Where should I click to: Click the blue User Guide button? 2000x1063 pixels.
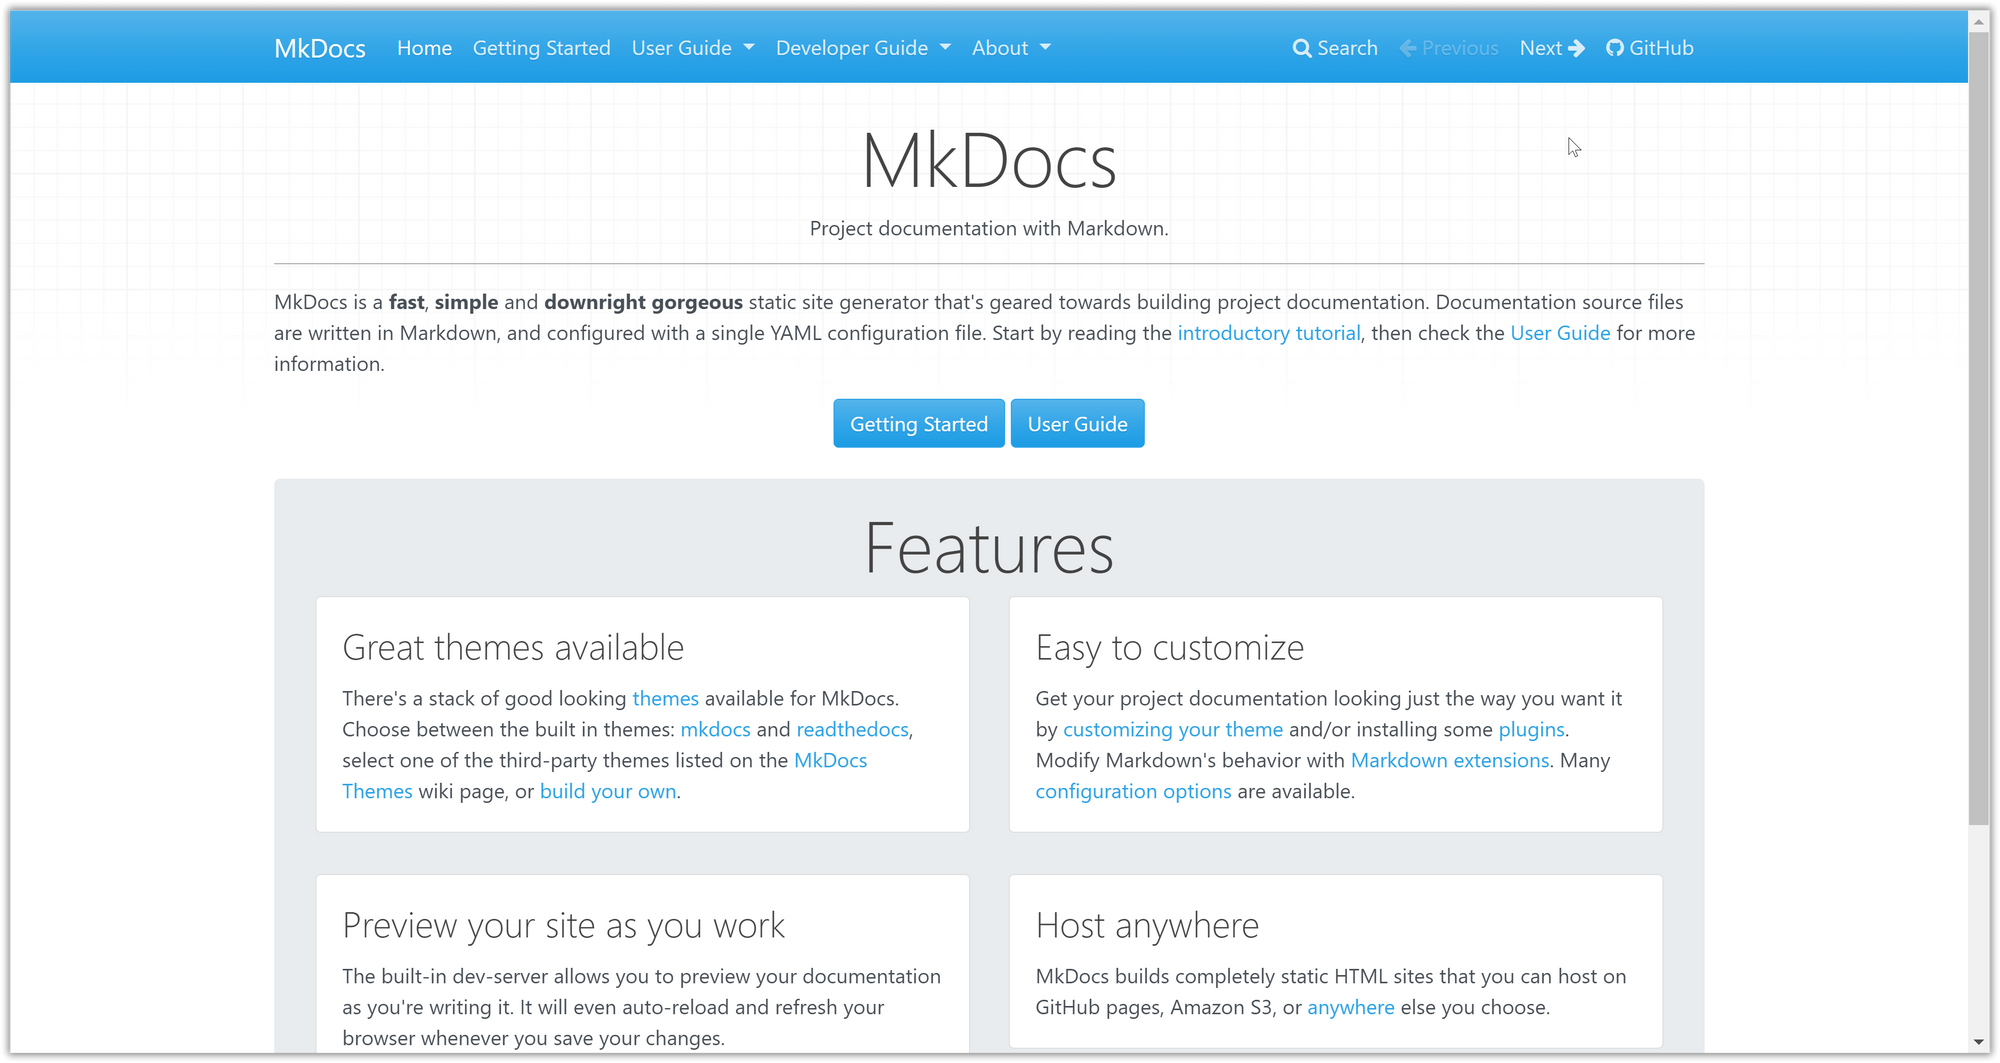pyautogui.click(x=1077, y=424)
